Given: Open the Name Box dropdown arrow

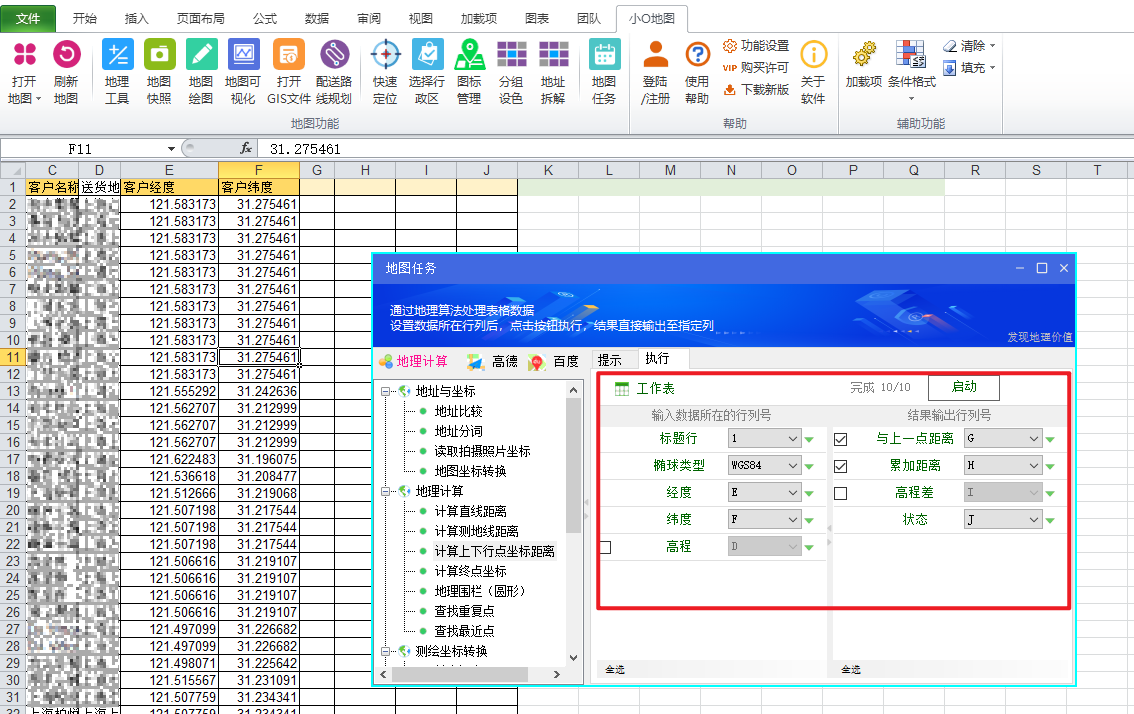Looking at the screenshot, I should pyautogui.click(x=171, y=149).
